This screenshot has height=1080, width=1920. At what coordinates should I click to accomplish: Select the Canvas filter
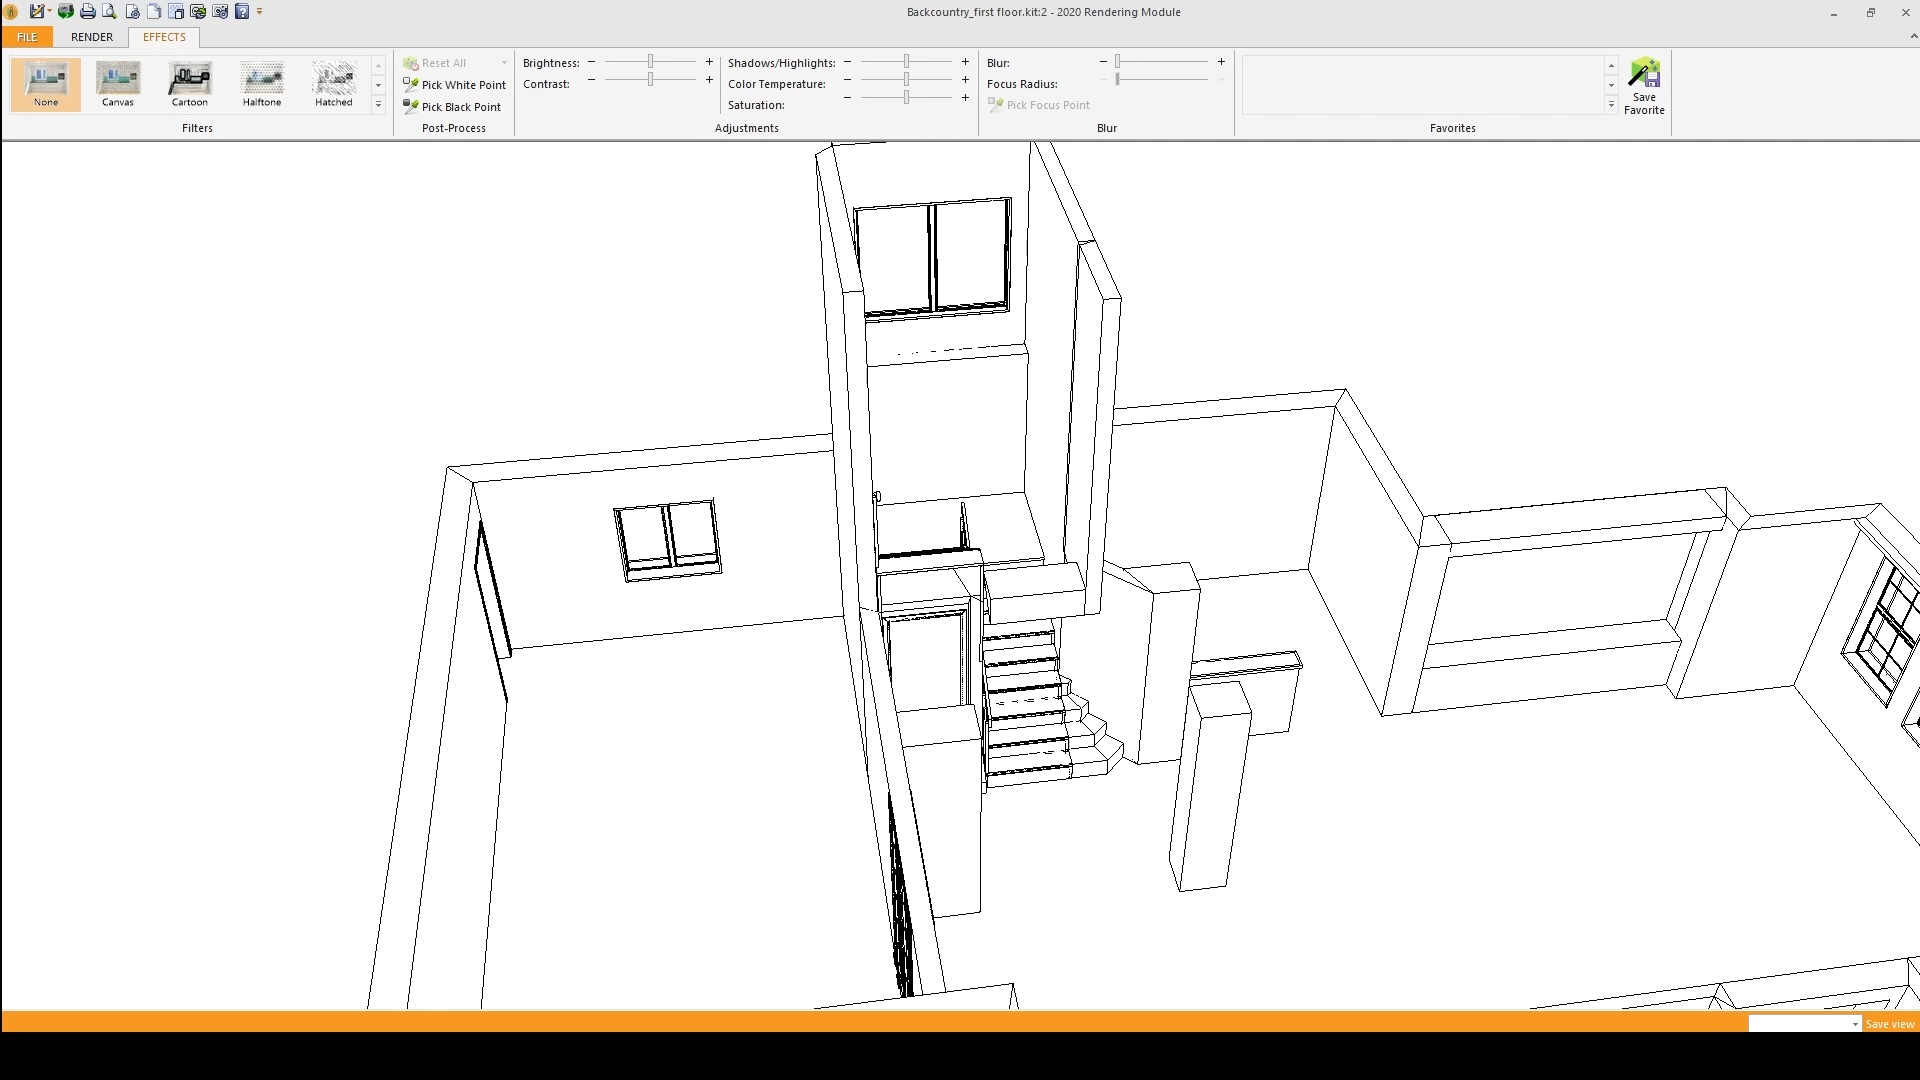[118, 84]
